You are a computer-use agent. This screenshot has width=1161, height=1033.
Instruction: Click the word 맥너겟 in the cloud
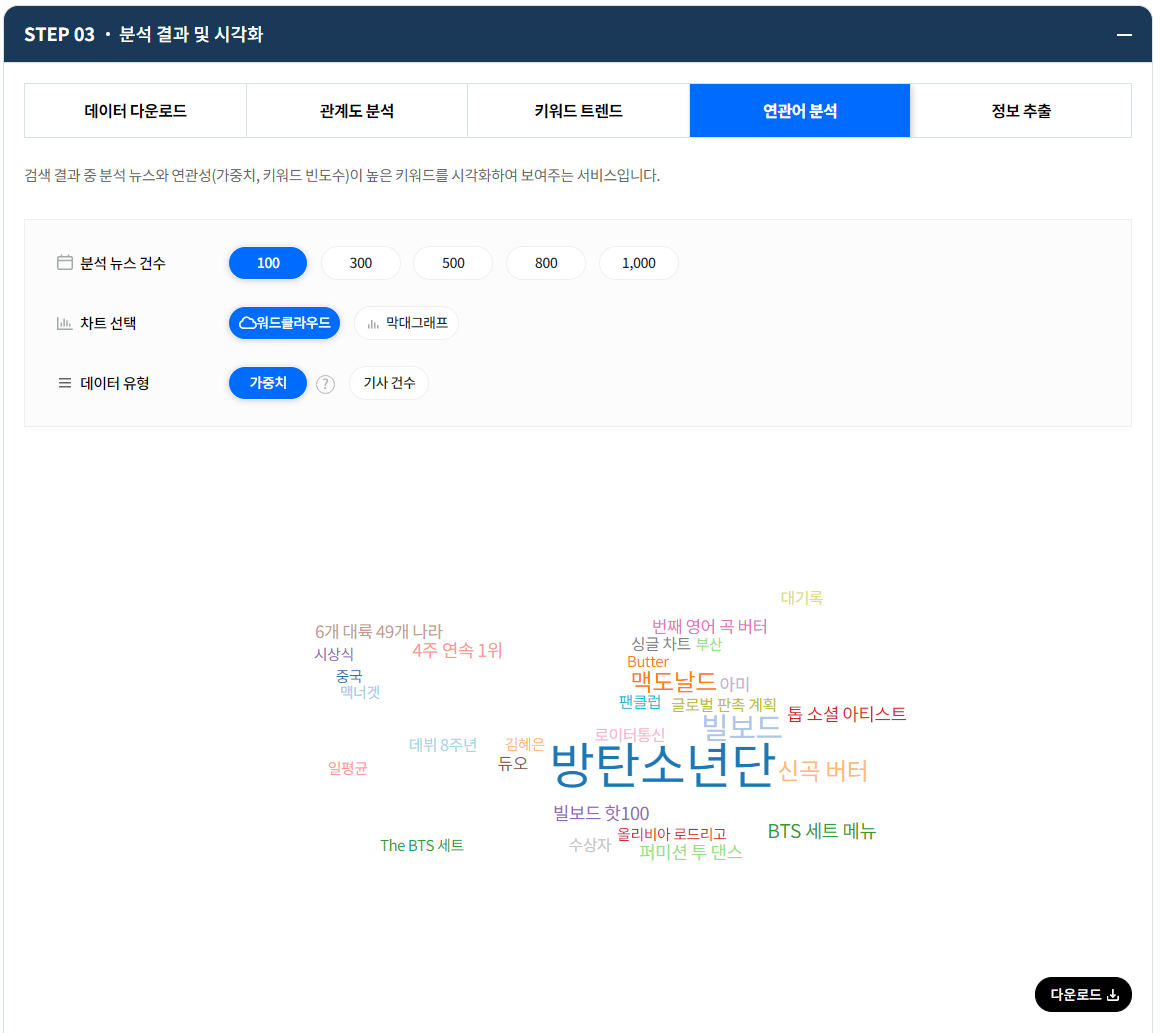(x=360, y=692)
